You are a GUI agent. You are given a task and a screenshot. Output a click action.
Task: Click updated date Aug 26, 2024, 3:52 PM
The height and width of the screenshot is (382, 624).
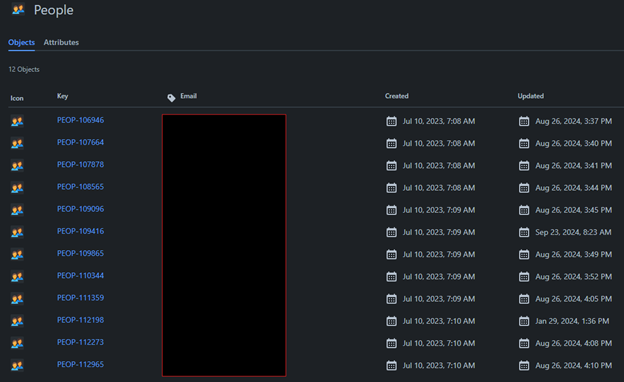[x=573, y=277]
